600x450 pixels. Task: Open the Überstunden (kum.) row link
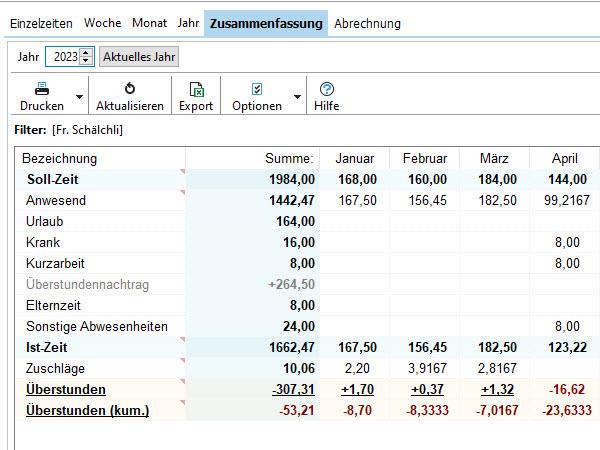pos(87,410)
